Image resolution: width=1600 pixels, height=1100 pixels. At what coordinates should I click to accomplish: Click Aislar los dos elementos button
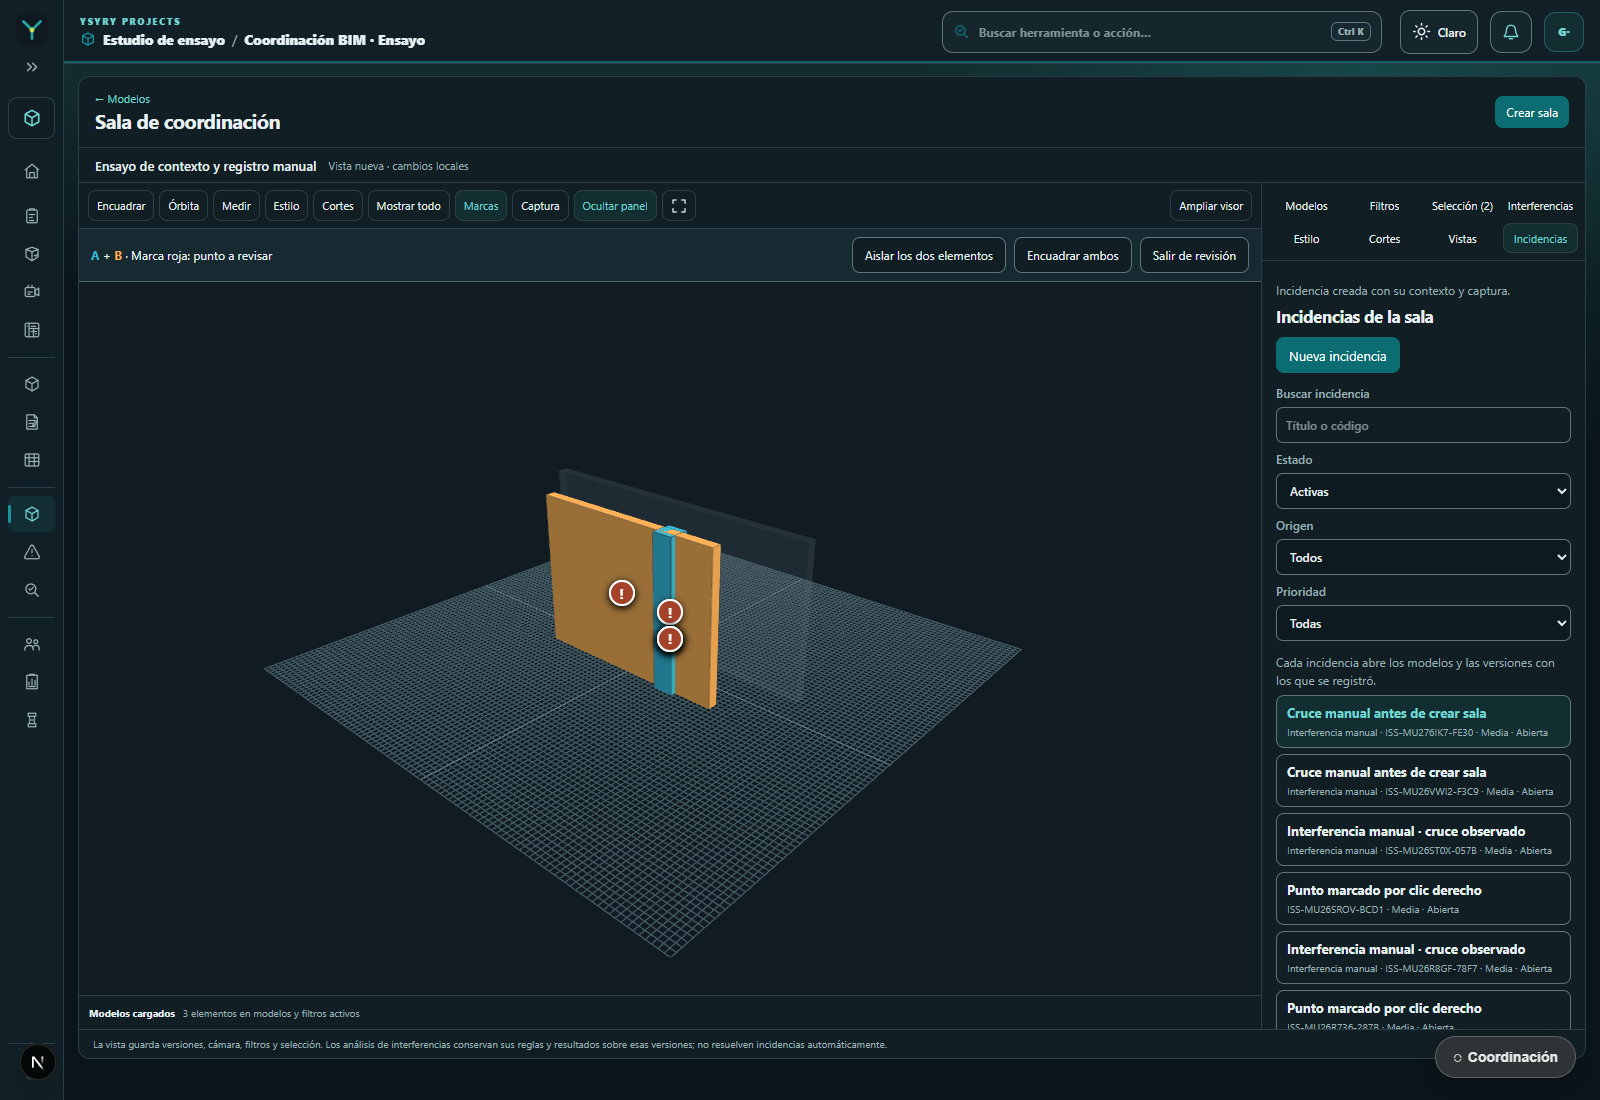coord(929,255)
